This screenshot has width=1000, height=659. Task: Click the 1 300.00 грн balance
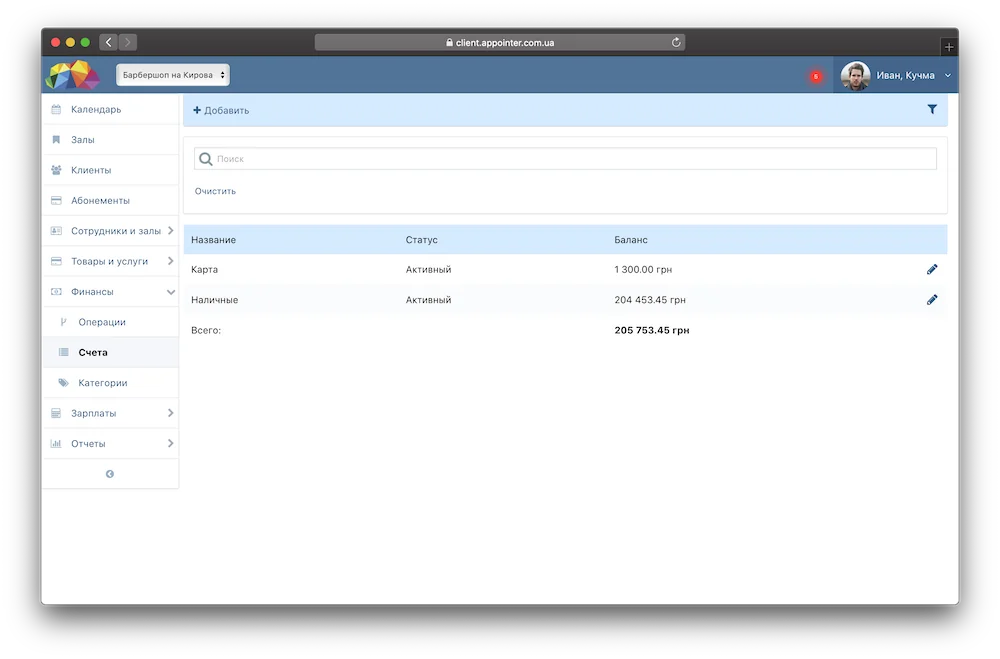643,269
